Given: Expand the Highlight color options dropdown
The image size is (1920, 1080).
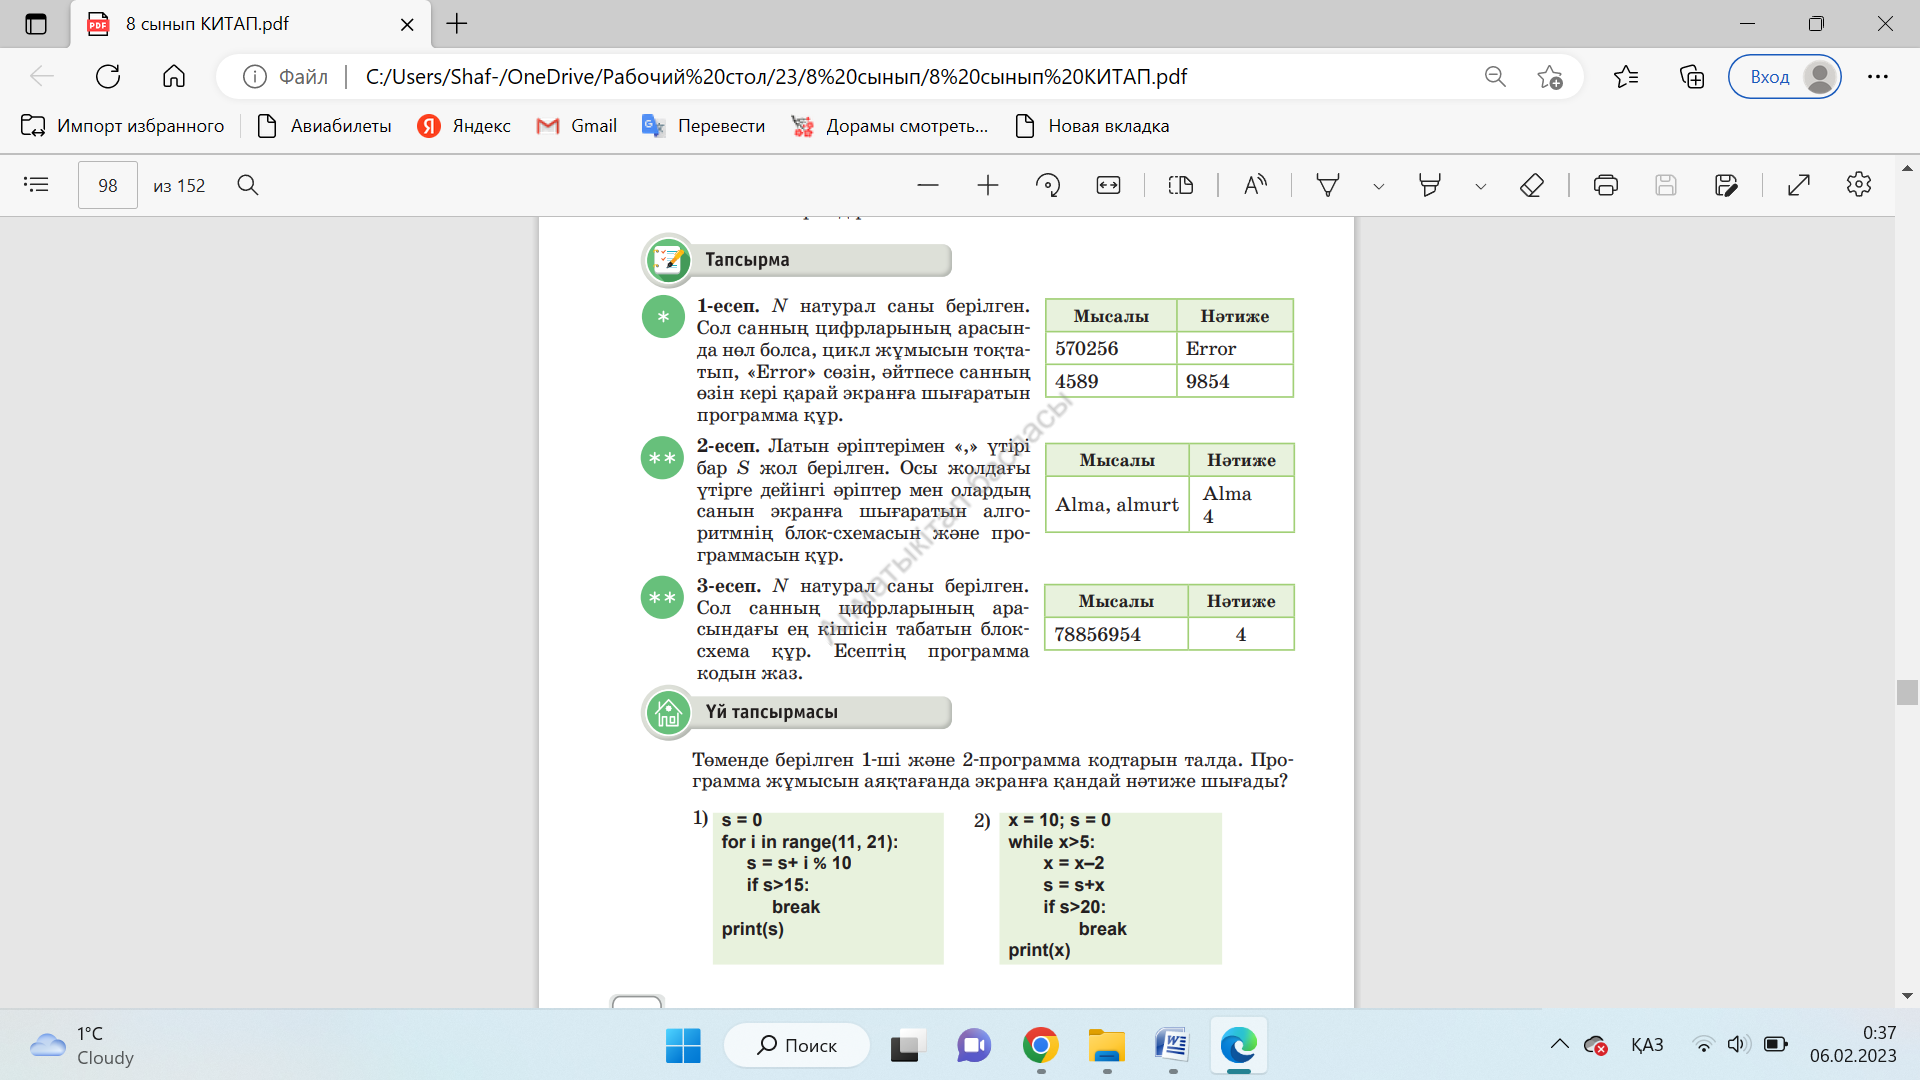Looking at the screenshot, I should [x=1481, y=186].
